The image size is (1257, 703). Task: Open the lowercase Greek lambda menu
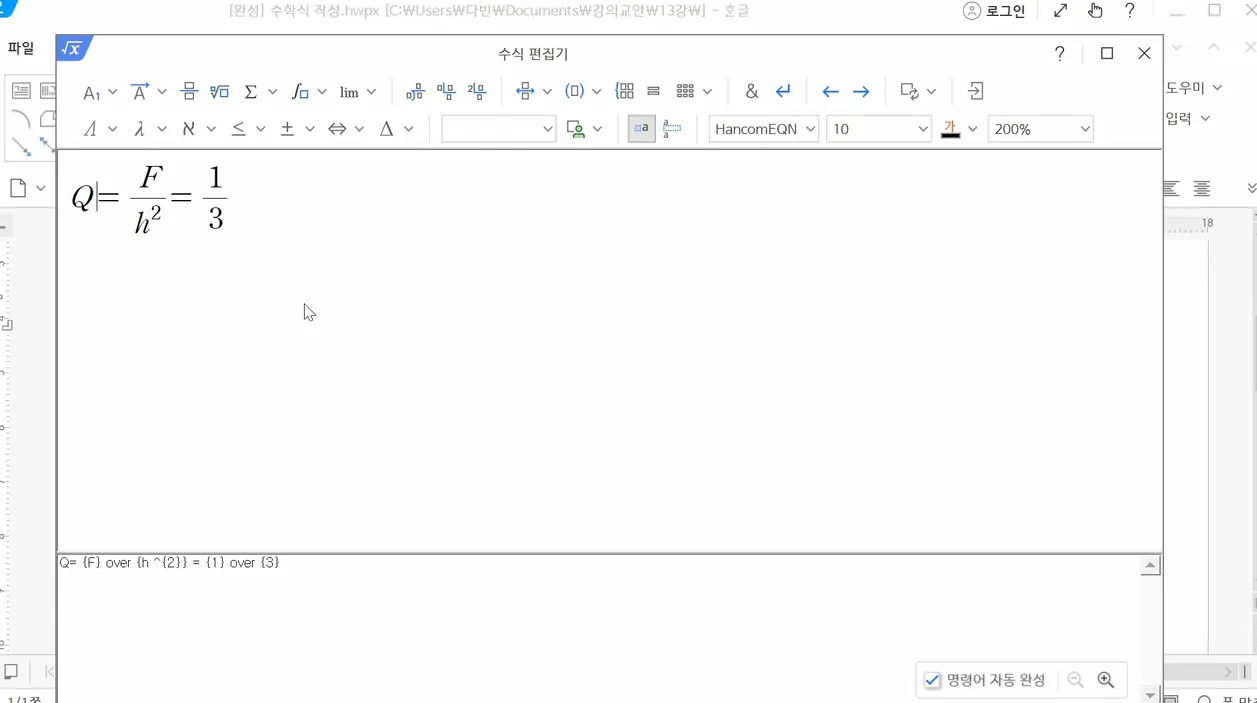149,129
